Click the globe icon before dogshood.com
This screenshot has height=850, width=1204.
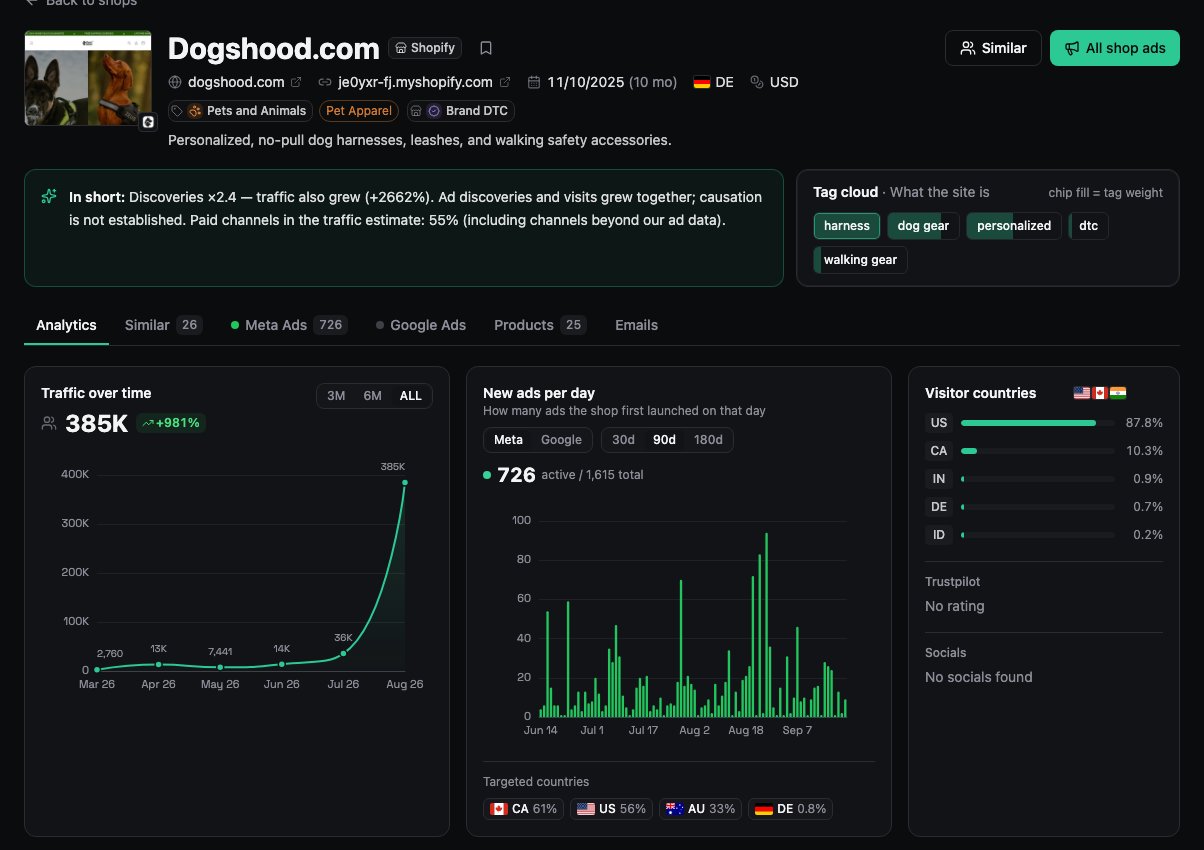[176, 82]
